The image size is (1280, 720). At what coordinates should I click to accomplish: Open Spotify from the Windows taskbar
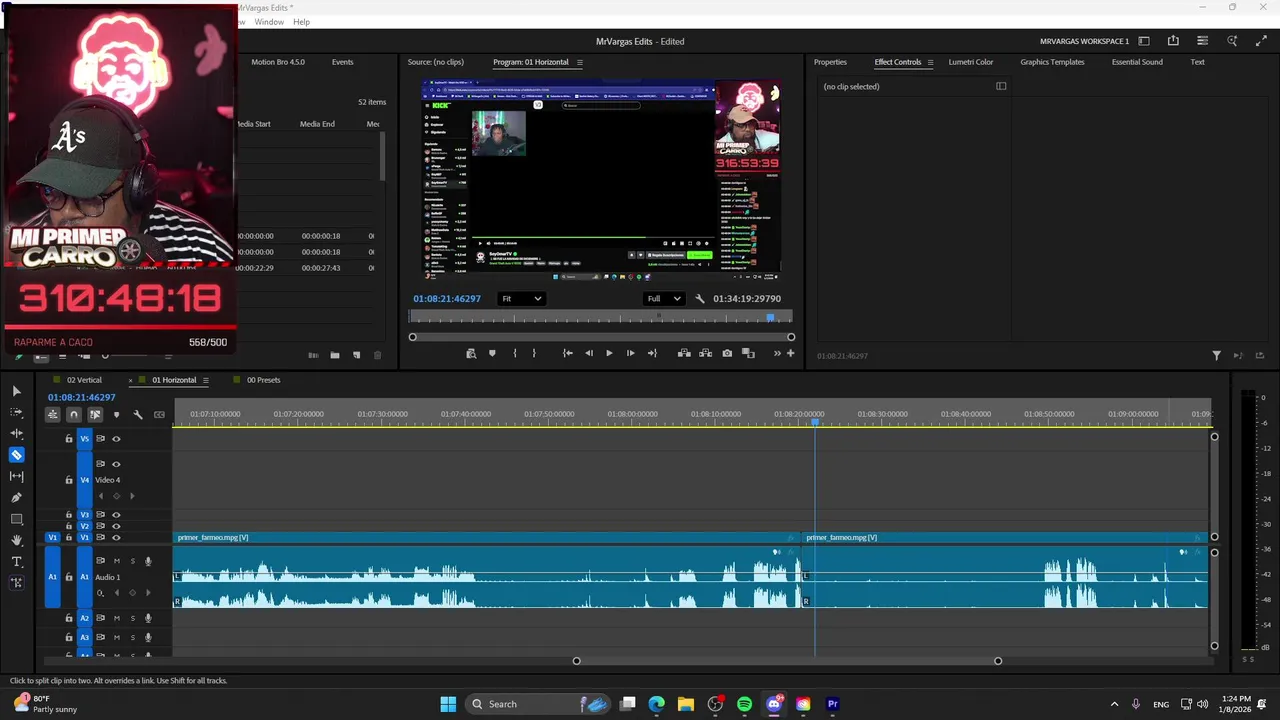tap(744, 704)
